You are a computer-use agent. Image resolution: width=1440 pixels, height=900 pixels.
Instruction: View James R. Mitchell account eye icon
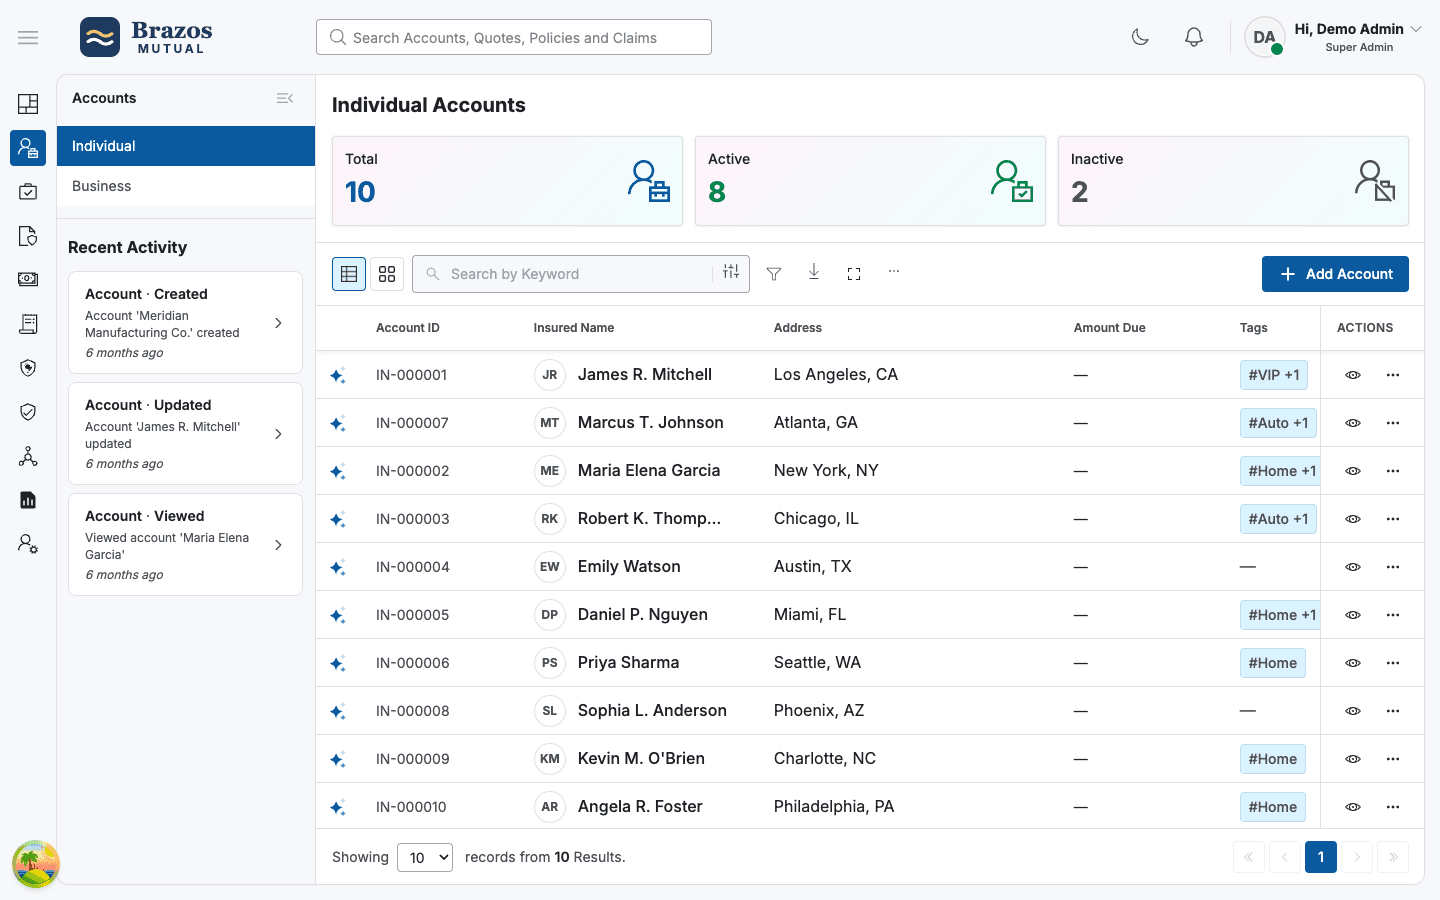coord(1353,375)
